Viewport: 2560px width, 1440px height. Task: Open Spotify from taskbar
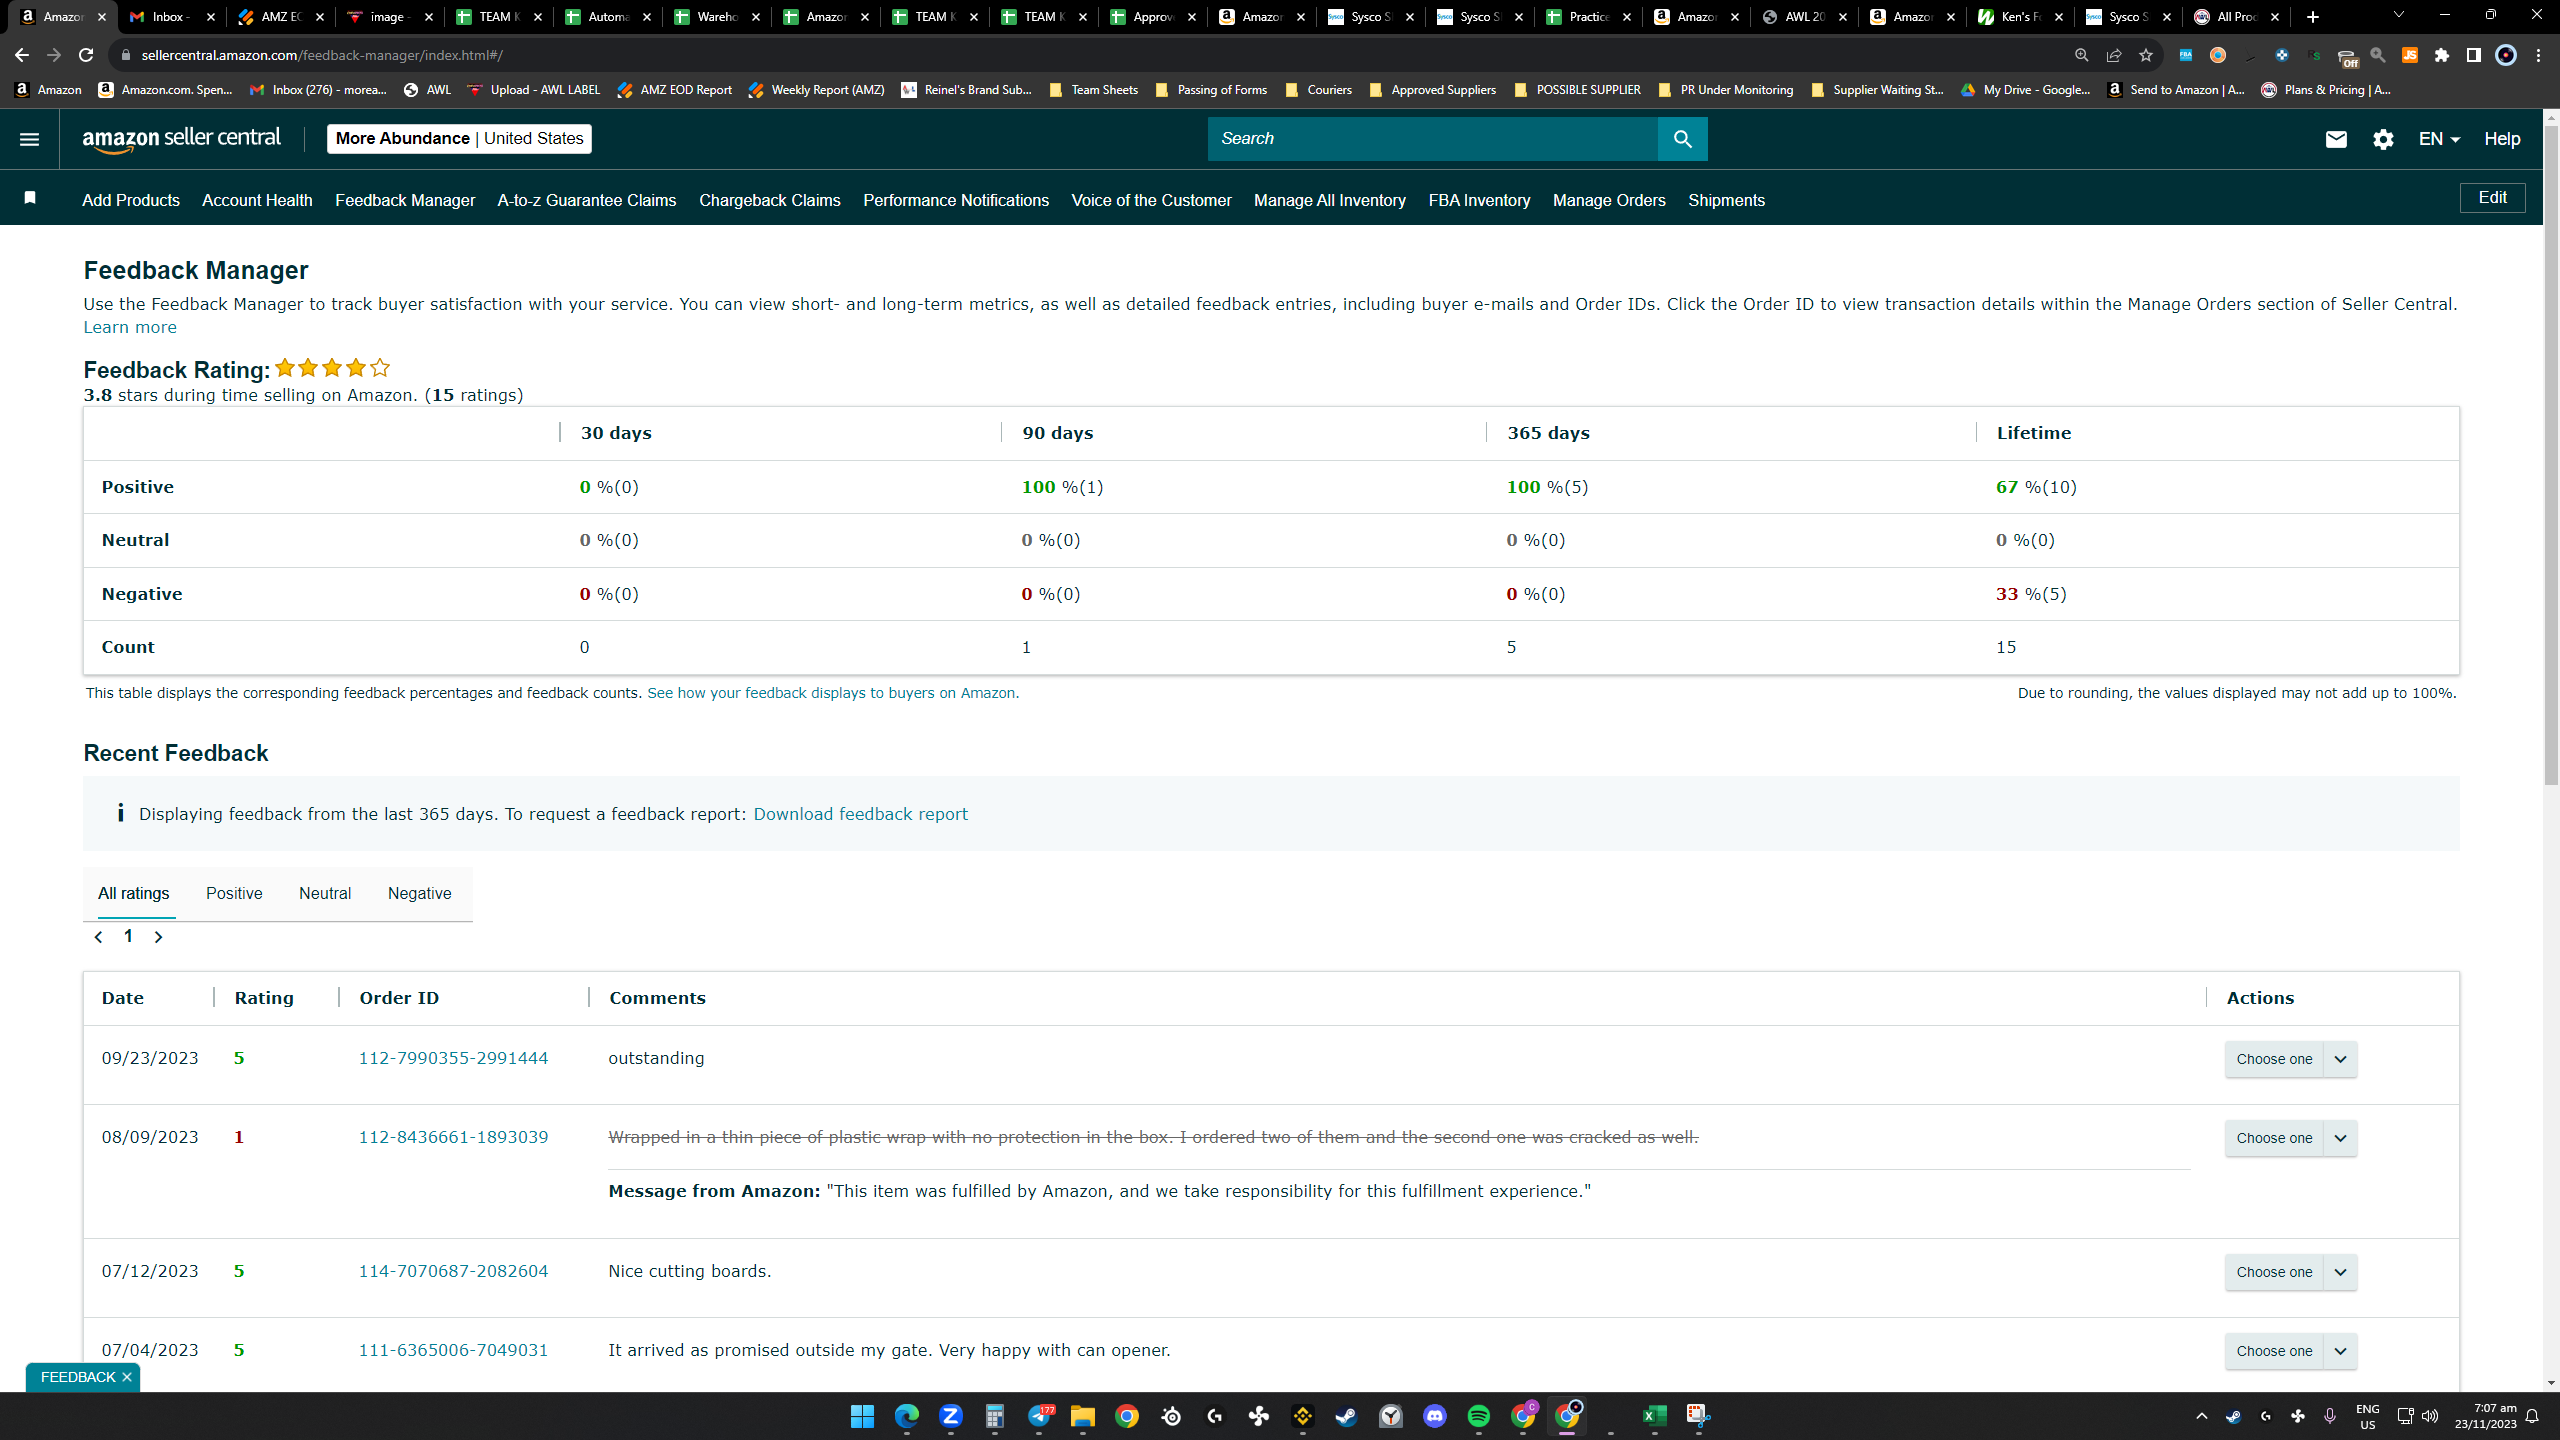1479,1416
